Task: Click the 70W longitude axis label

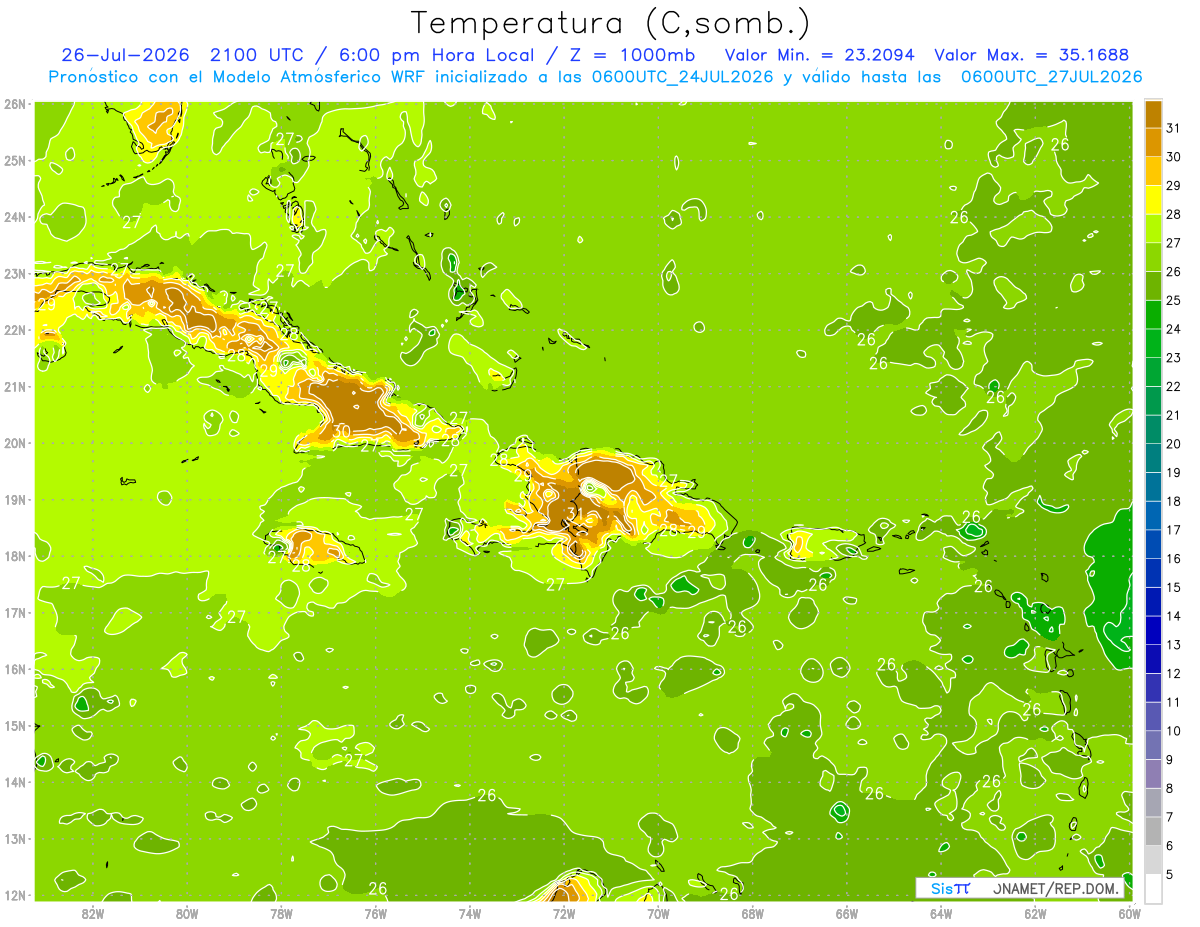Action: (x=658, y=912)
